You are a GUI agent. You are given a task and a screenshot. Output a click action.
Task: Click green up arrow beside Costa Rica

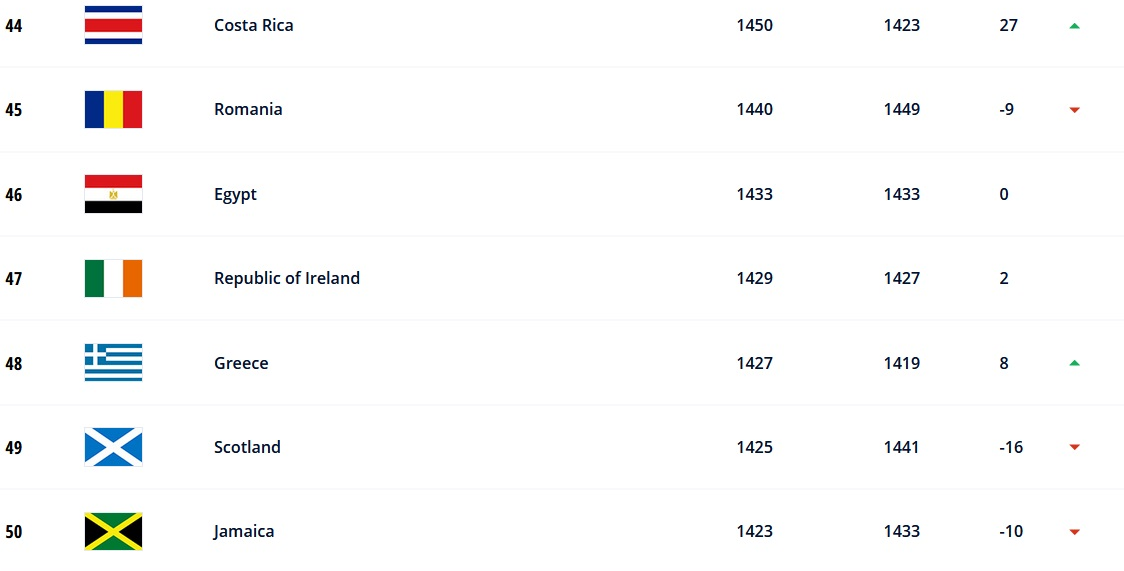(x=1074, y=26)
